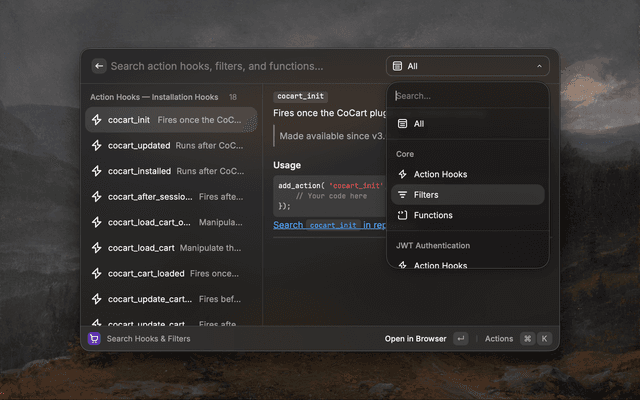Screen dimensions: 640x400
Task: Click Open in Browser action
Action: [x=416, y=339]
